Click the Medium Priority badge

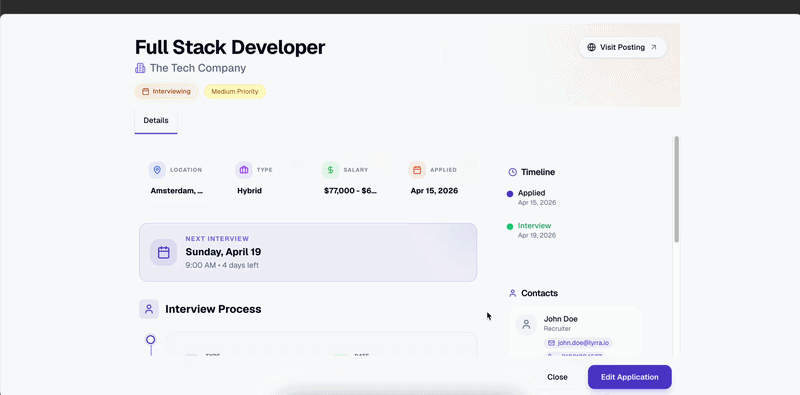pyautogui.click(x=235, y=92)
